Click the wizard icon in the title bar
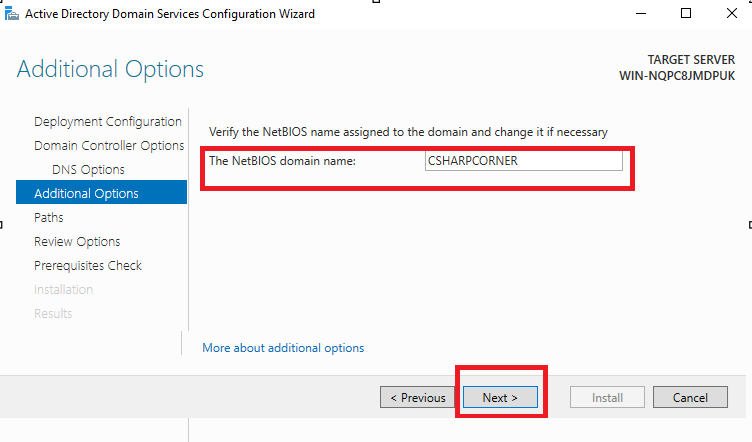Image resolution: width=752 pixels, height=442 pixels. click(x=10, y=14)
